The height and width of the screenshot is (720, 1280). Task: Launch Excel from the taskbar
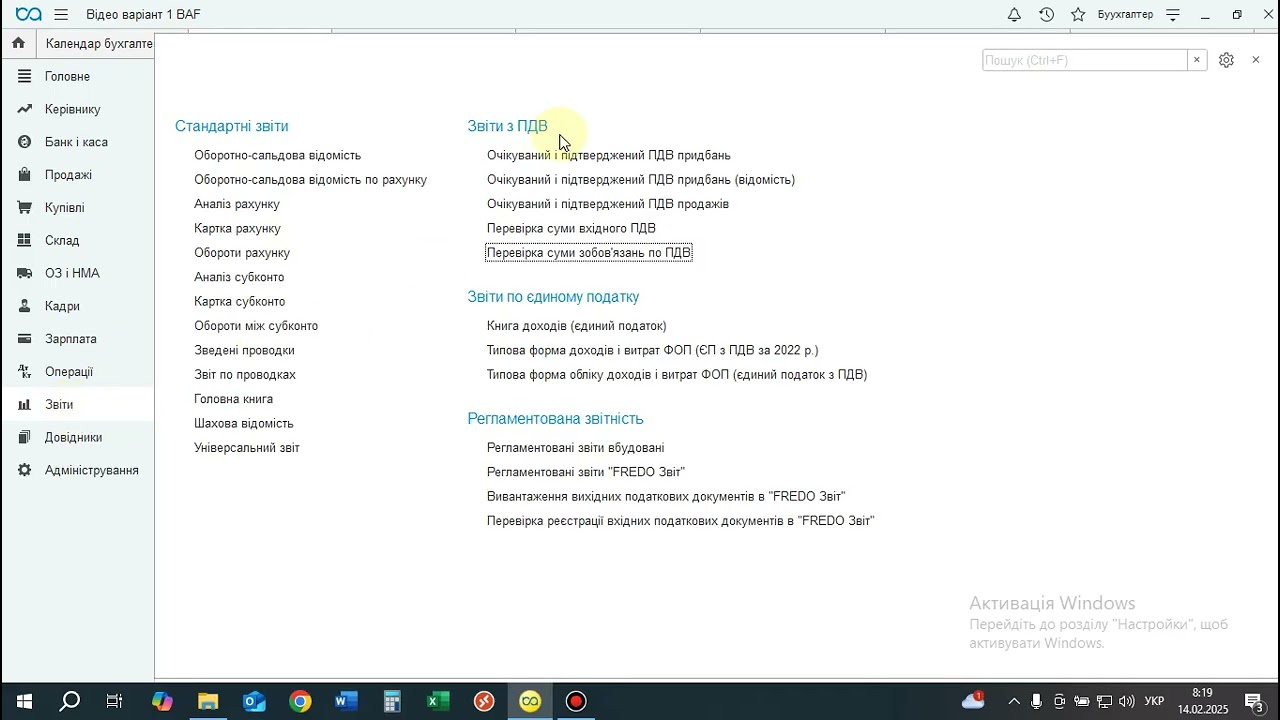coord(438,701)
